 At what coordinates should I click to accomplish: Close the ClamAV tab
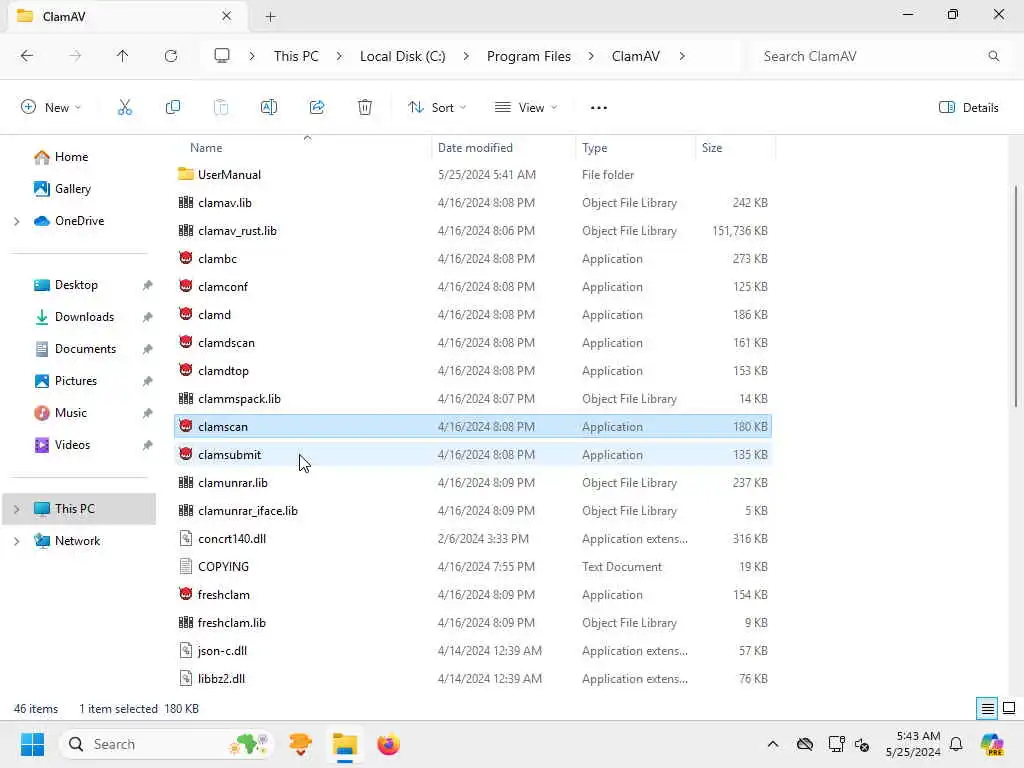pyautogui.click(x=227, y=16)
